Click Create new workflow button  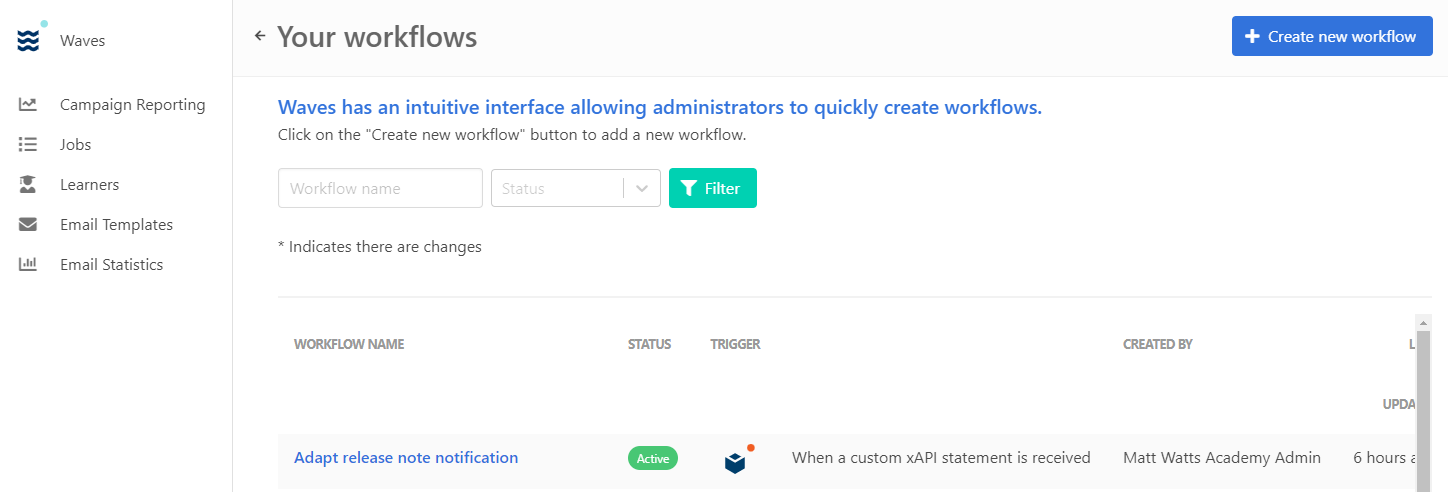pyautogui.click(x=1332, y=36)
